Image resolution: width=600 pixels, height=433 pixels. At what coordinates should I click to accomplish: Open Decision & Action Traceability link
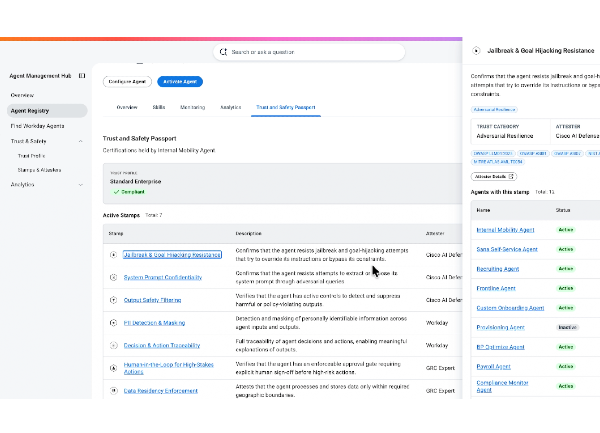162,345
